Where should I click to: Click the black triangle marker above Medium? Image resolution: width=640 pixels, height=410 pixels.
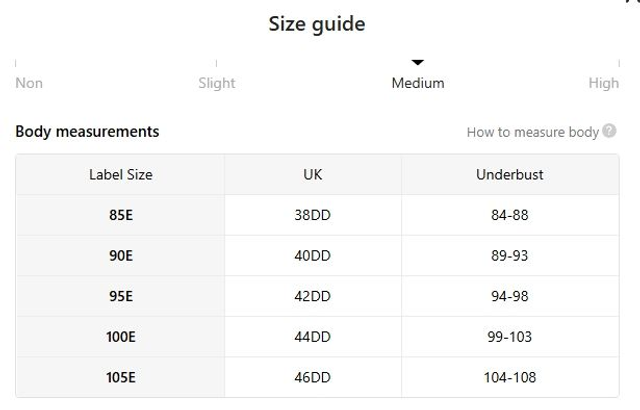pos(418,63)
